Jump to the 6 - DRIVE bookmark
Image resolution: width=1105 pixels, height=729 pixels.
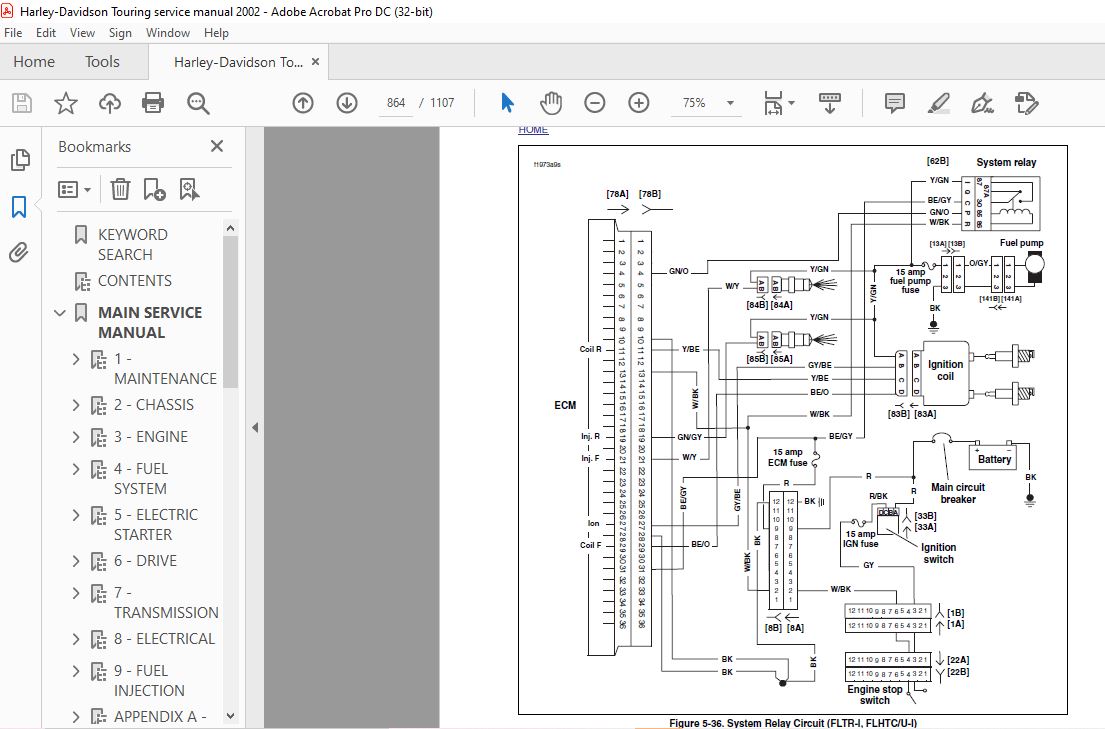coord(145,561)
